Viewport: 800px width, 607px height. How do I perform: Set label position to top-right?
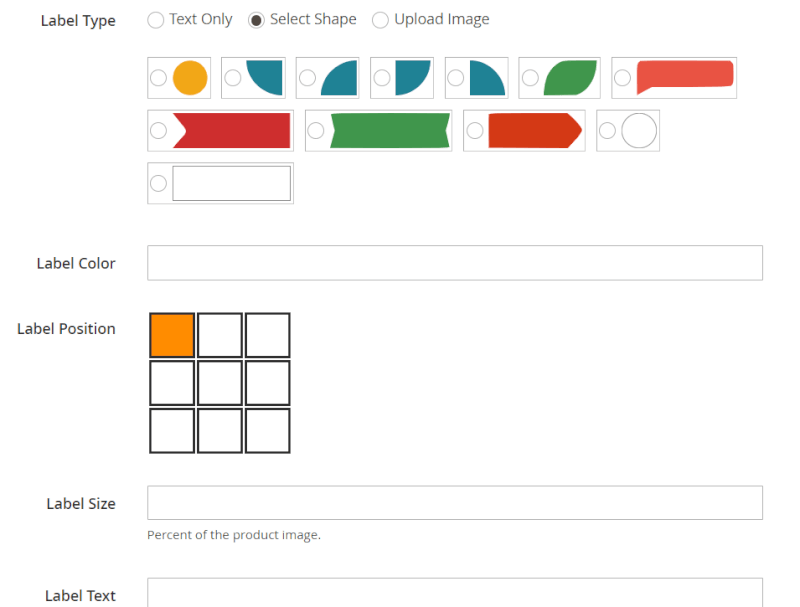click(267, 335)
